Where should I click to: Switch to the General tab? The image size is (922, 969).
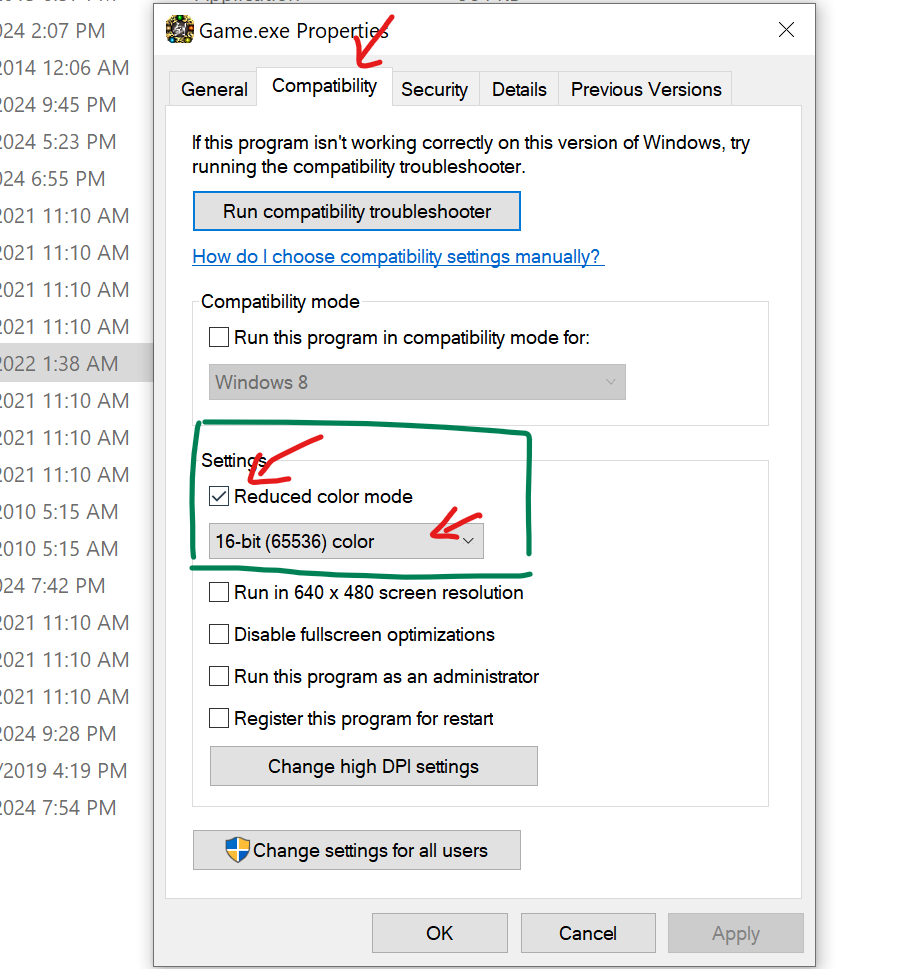point(214,89)
